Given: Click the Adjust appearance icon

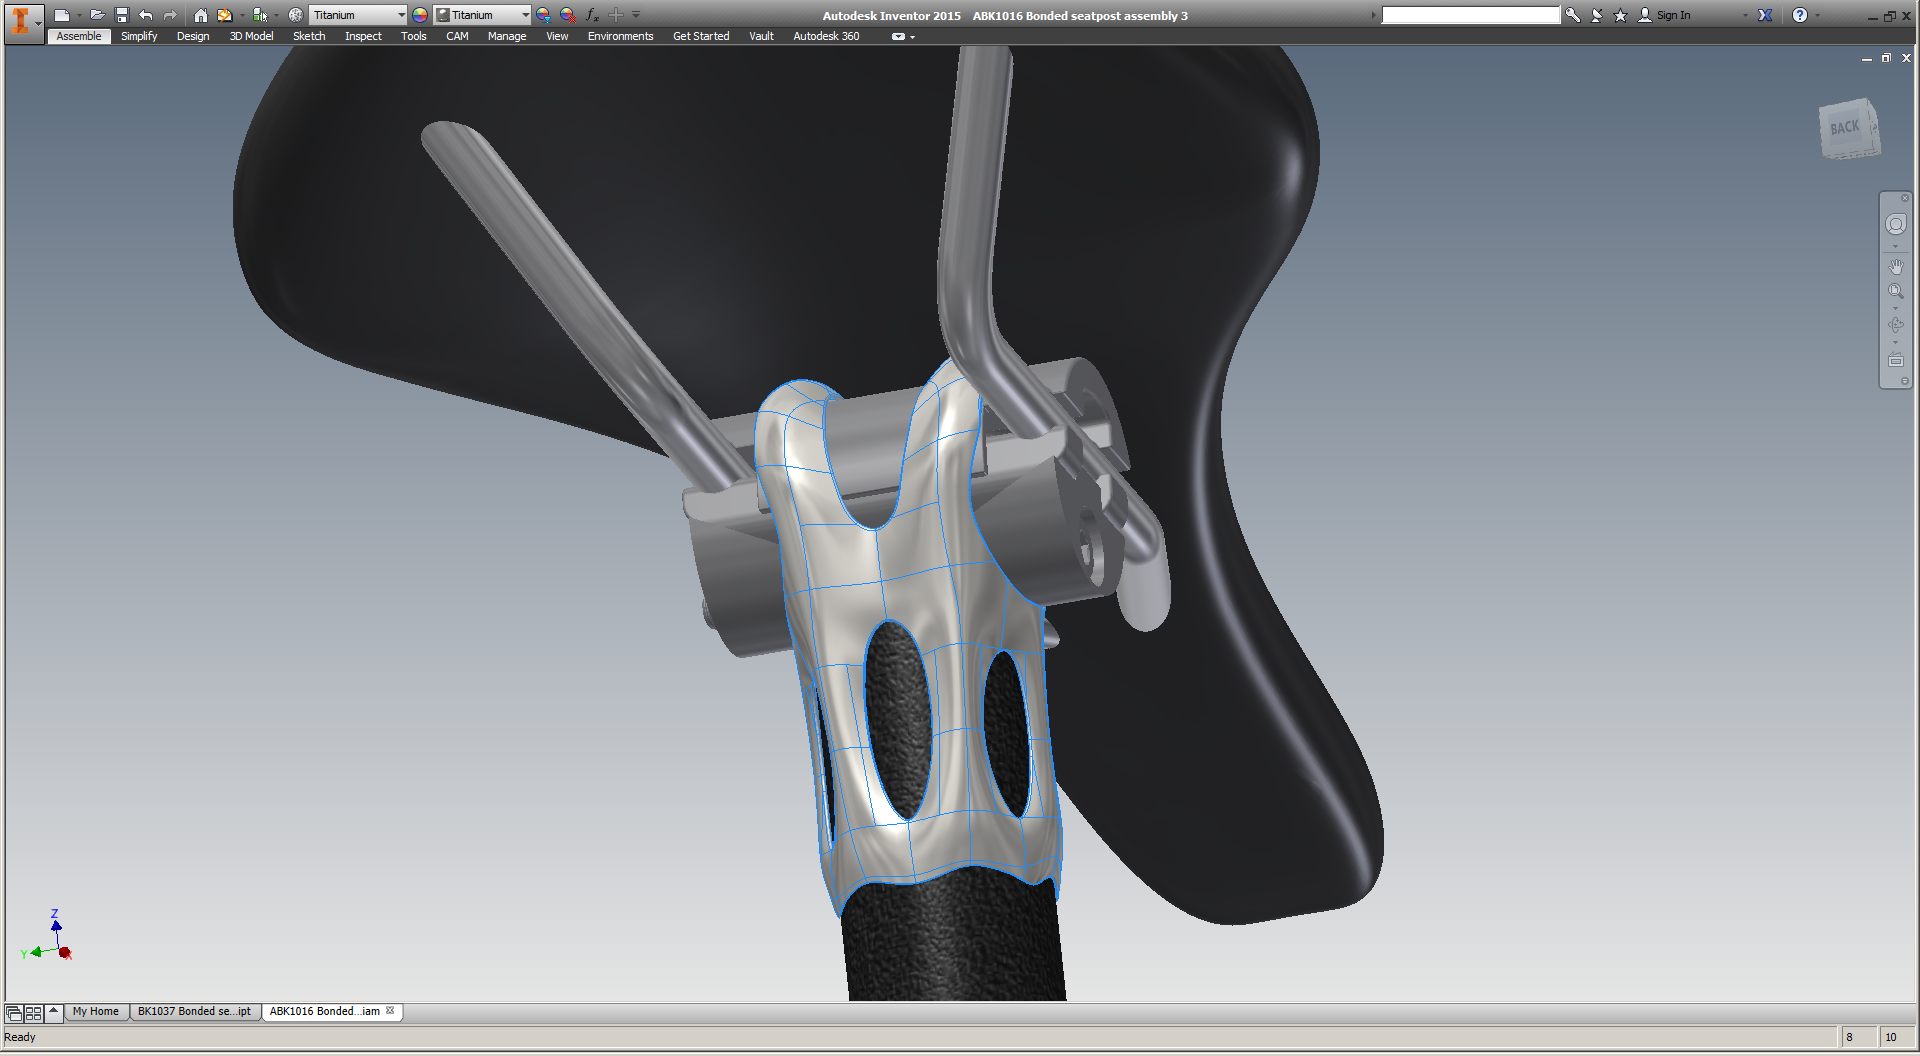Looking at the screenshot, I should pos(544,15).
